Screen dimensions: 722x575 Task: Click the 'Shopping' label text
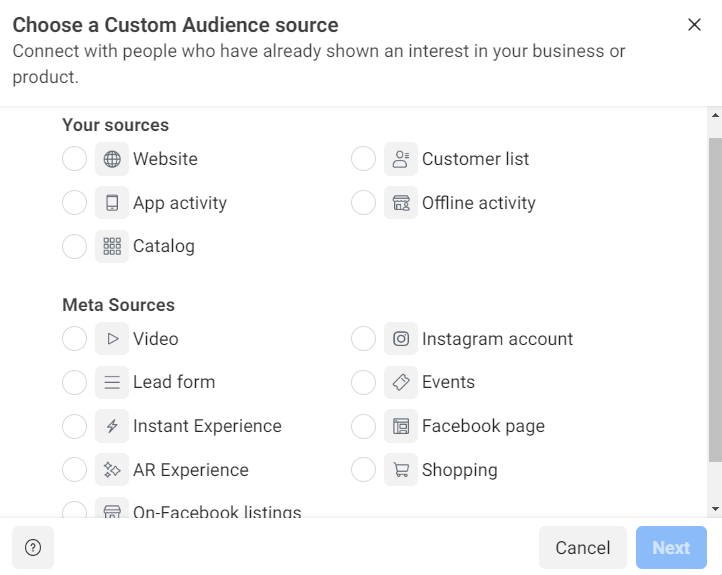point(460,470)
